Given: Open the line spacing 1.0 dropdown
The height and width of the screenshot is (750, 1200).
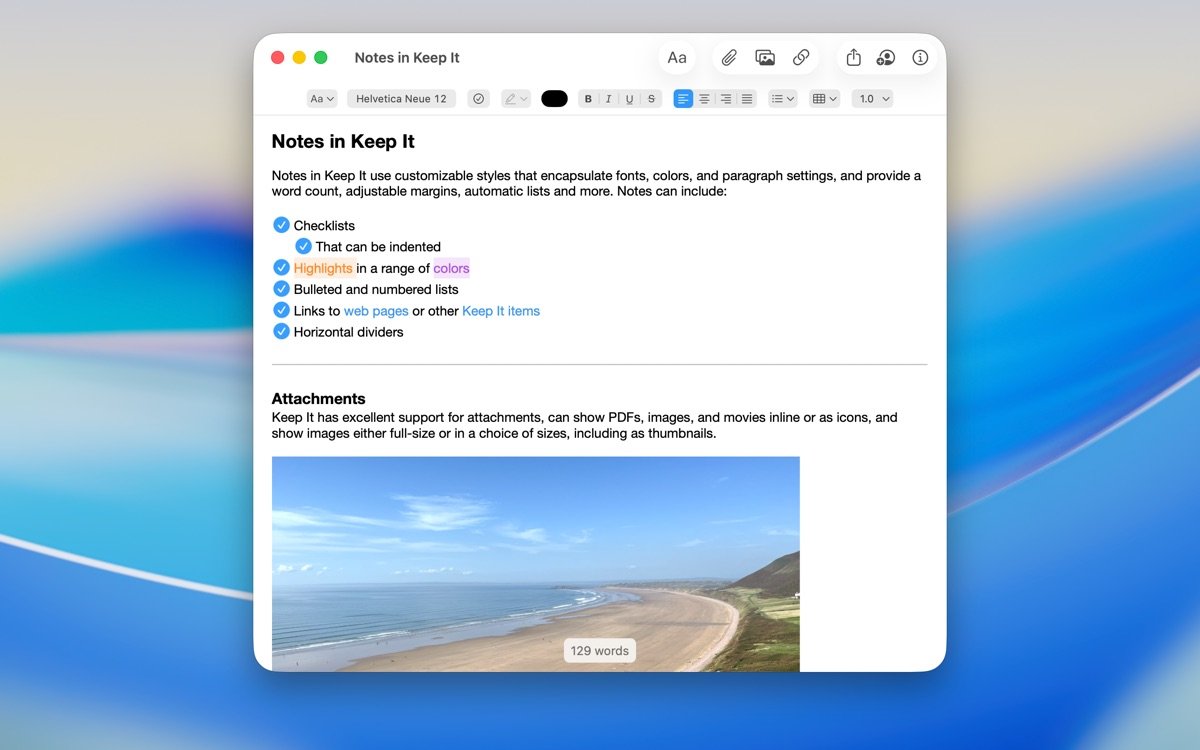Looking at the screenshot, I should coord(871,98).
